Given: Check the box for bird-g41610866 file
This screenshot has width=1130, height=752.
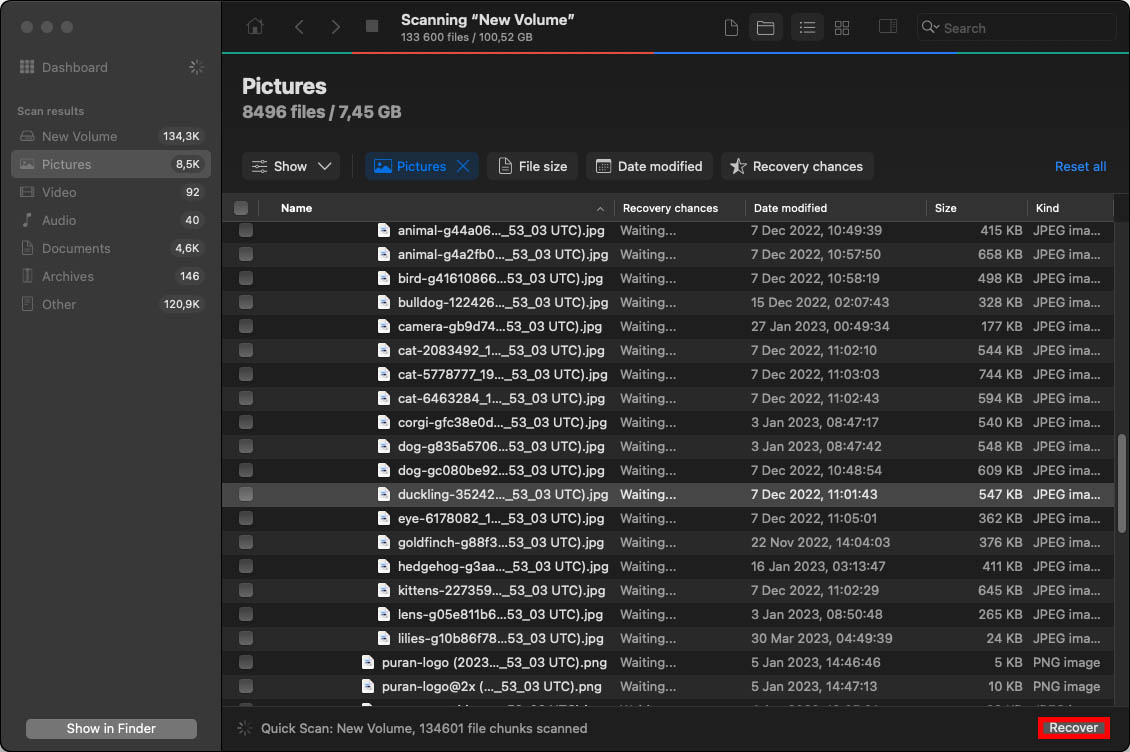Looking at the screenshot, I should tap(246, 278).
